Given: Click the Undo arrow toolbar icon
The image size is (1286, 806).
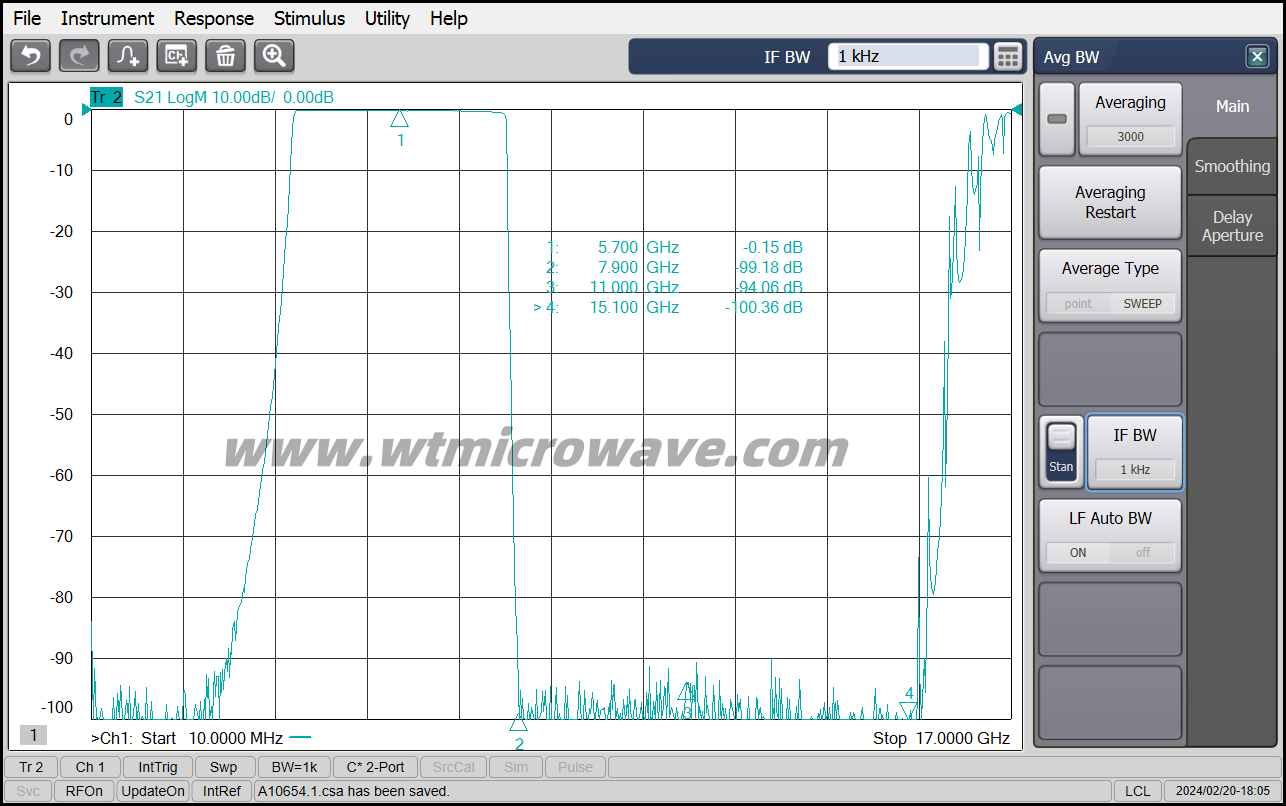Looking at the screenshot, I should 30,56.
